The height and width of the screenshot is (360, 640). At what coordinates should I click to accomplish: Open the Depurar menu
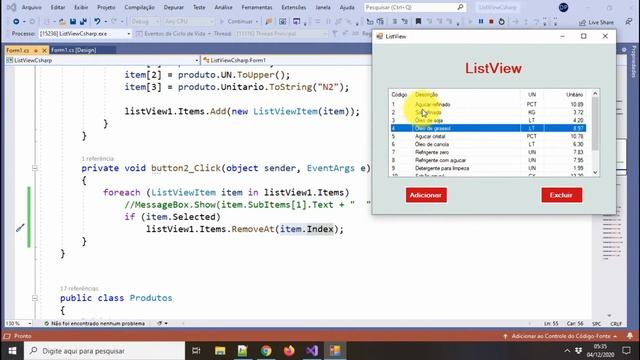[x=173, y=7]
